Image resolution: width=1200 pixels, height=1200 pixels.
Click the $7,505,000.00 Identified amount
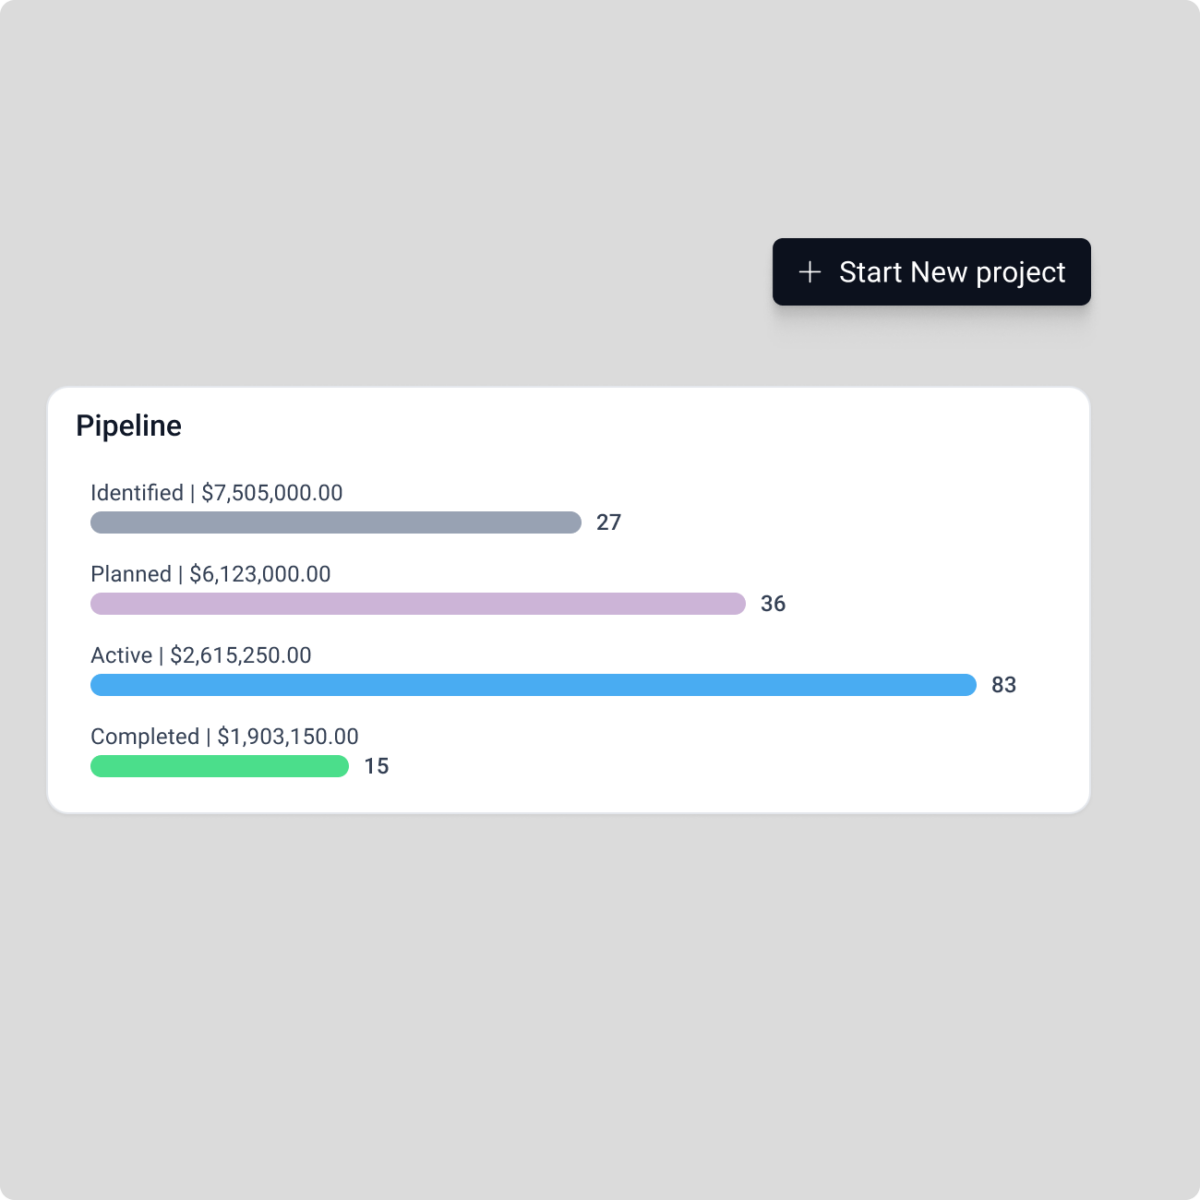(272, 493)
